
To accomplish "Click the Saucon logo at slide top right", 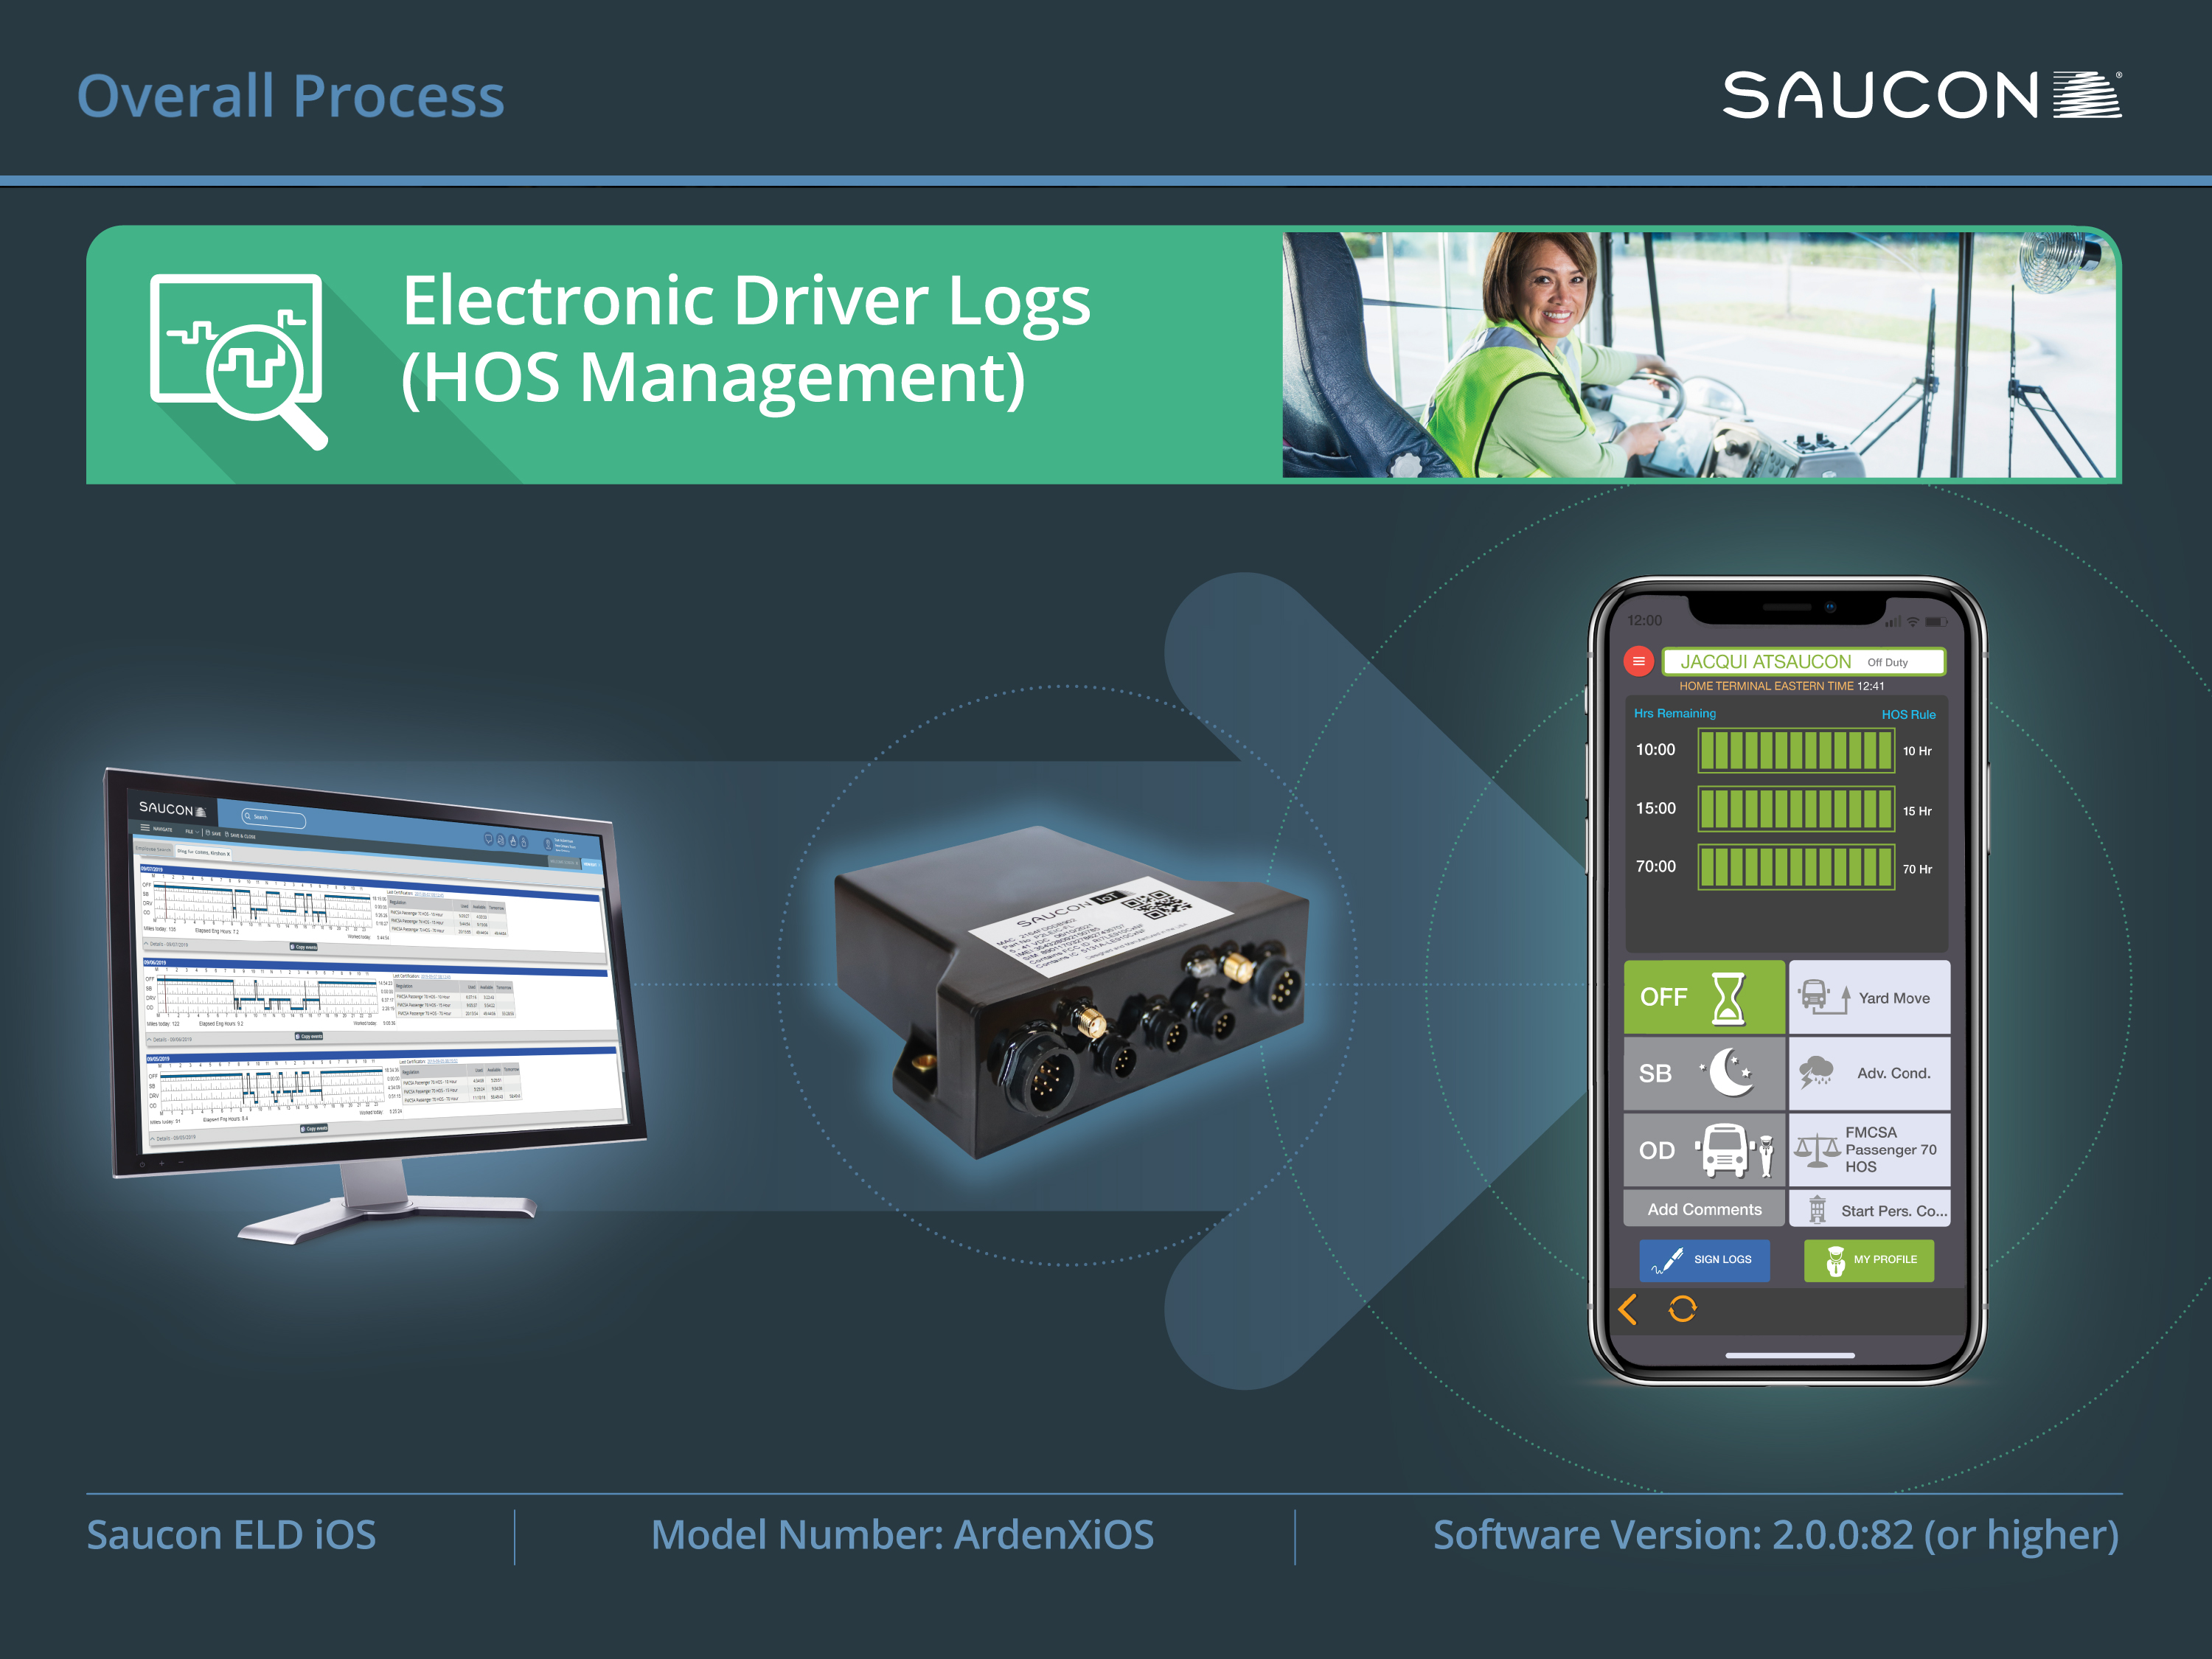I will (x=1922, y=95).
